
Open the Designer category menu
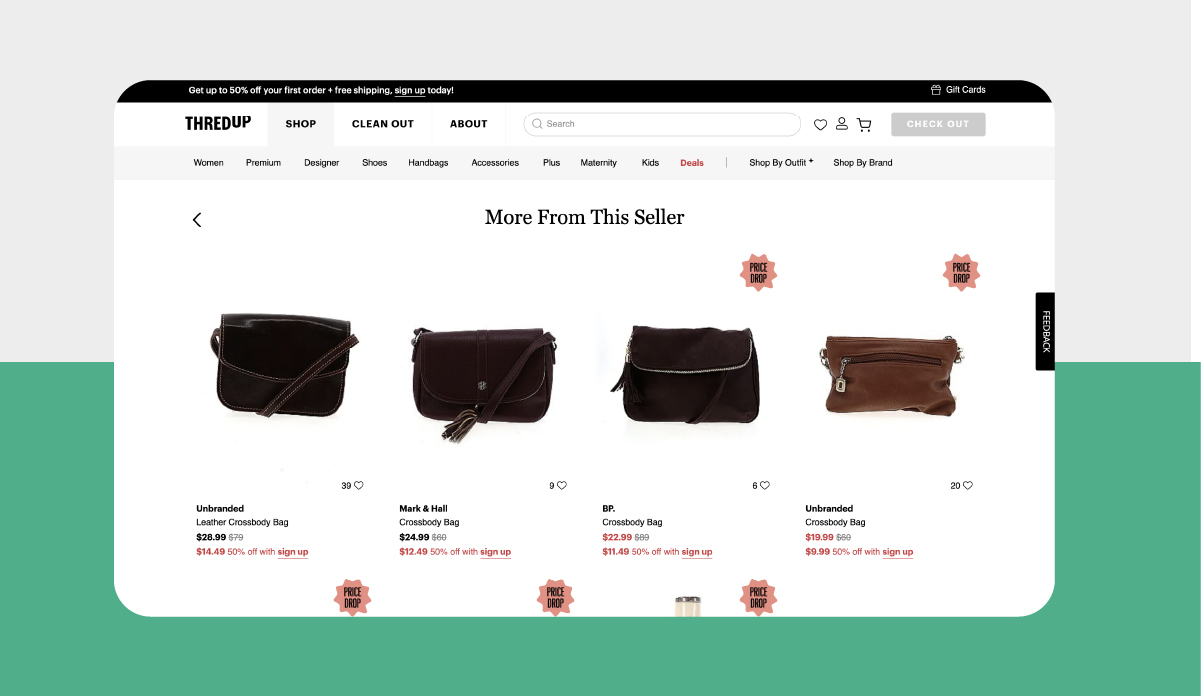coord(322,163)
